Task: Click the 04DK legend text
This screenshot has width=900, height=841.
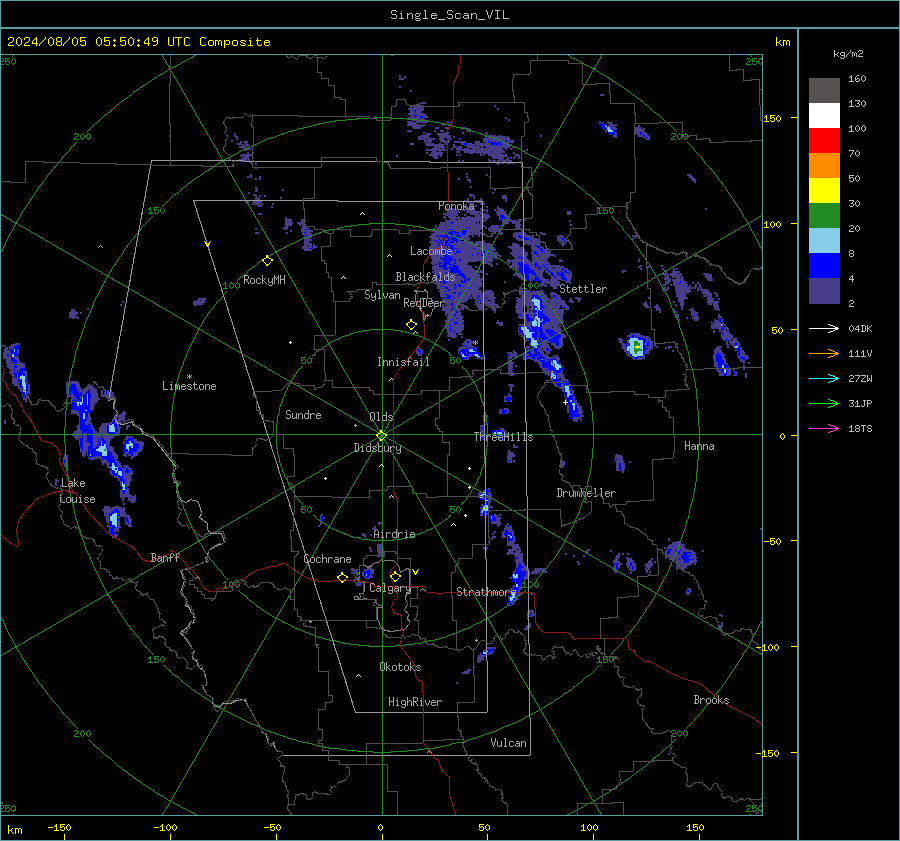Action: click(860, 329)
